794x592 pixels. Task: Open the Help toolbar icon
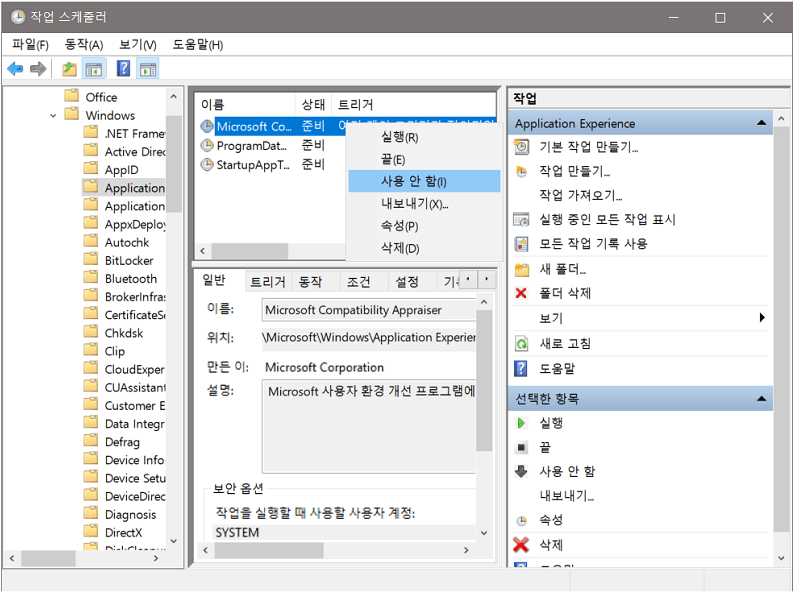click(x=123, y=68)
